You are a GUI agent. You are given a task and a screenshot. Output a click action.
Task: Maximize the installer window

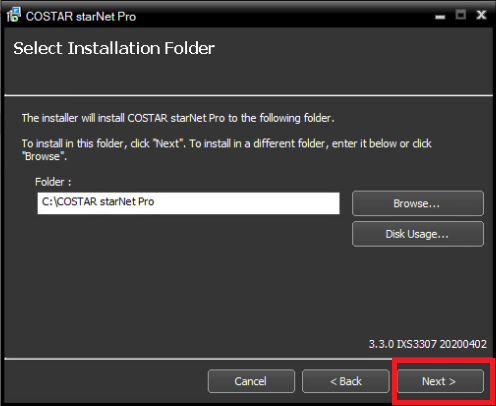(x=461, y=15)
